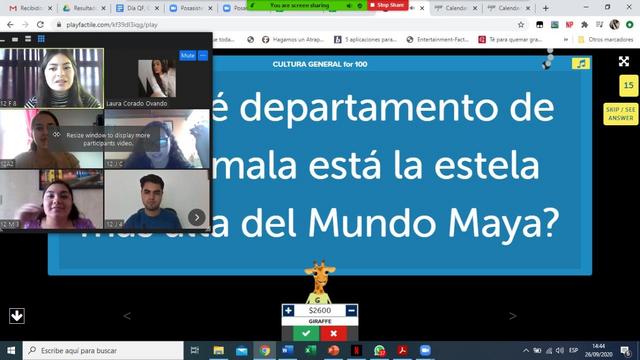640x360 pixels.
Task: Click the fullscreen expand arrows icon
Action: pos(624,62)
